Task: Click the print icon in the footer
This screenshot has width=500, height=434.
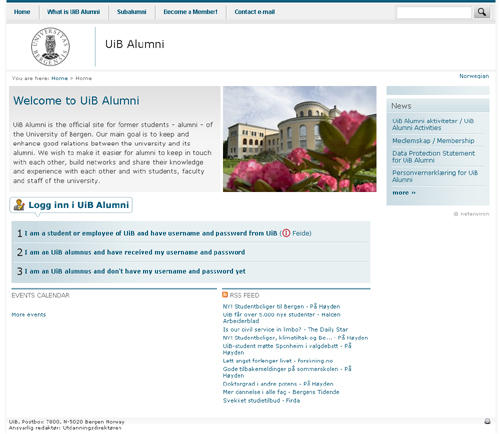Action: pos(487,421)
